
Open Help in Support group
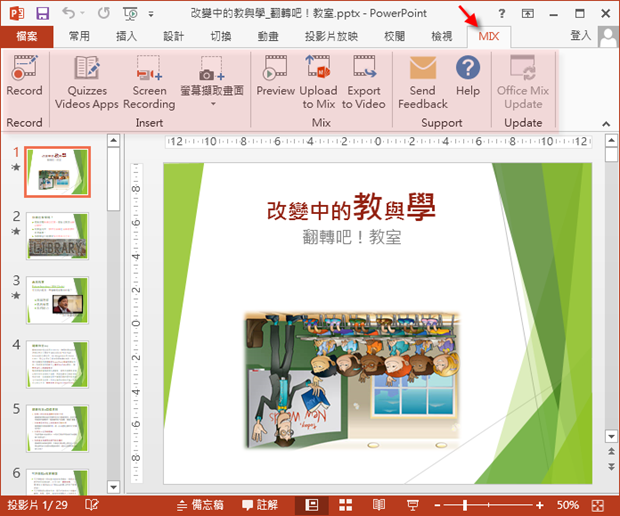(x=468, y=76)
